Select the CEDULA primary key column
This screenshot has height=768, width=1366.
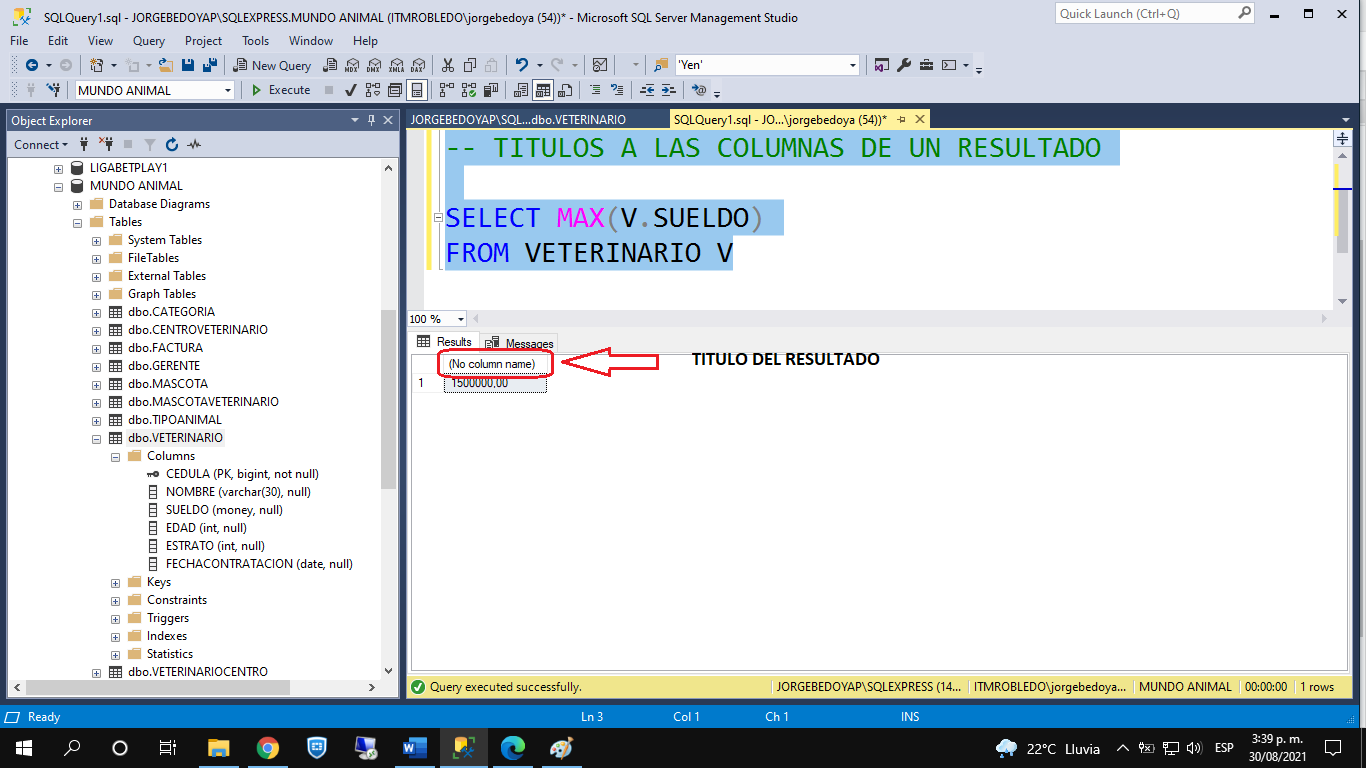pos(242,474)
